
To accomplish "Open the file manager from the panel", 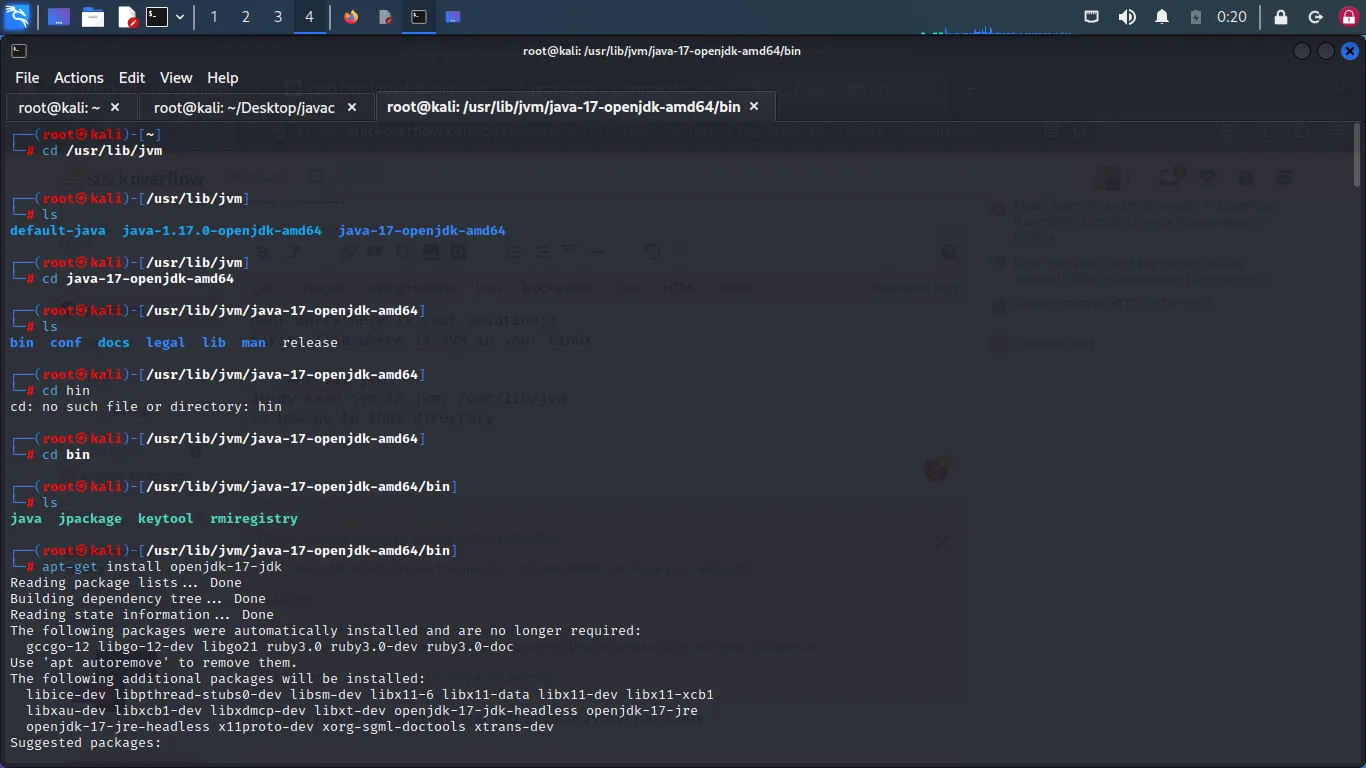I will [x=93, y=17].
